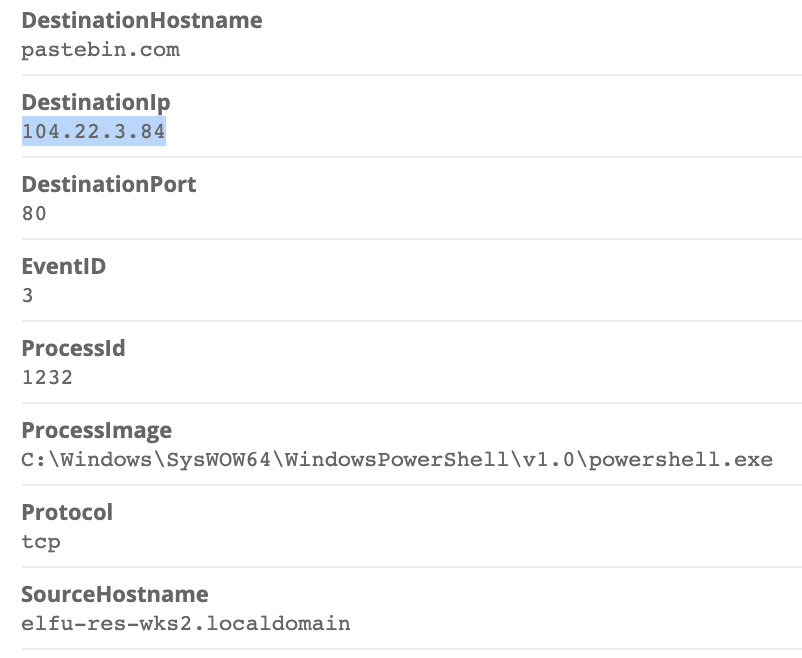This screenshot has height=658, width=802.
Task: Select the powershell.exe path value
Action: [397, 459]
